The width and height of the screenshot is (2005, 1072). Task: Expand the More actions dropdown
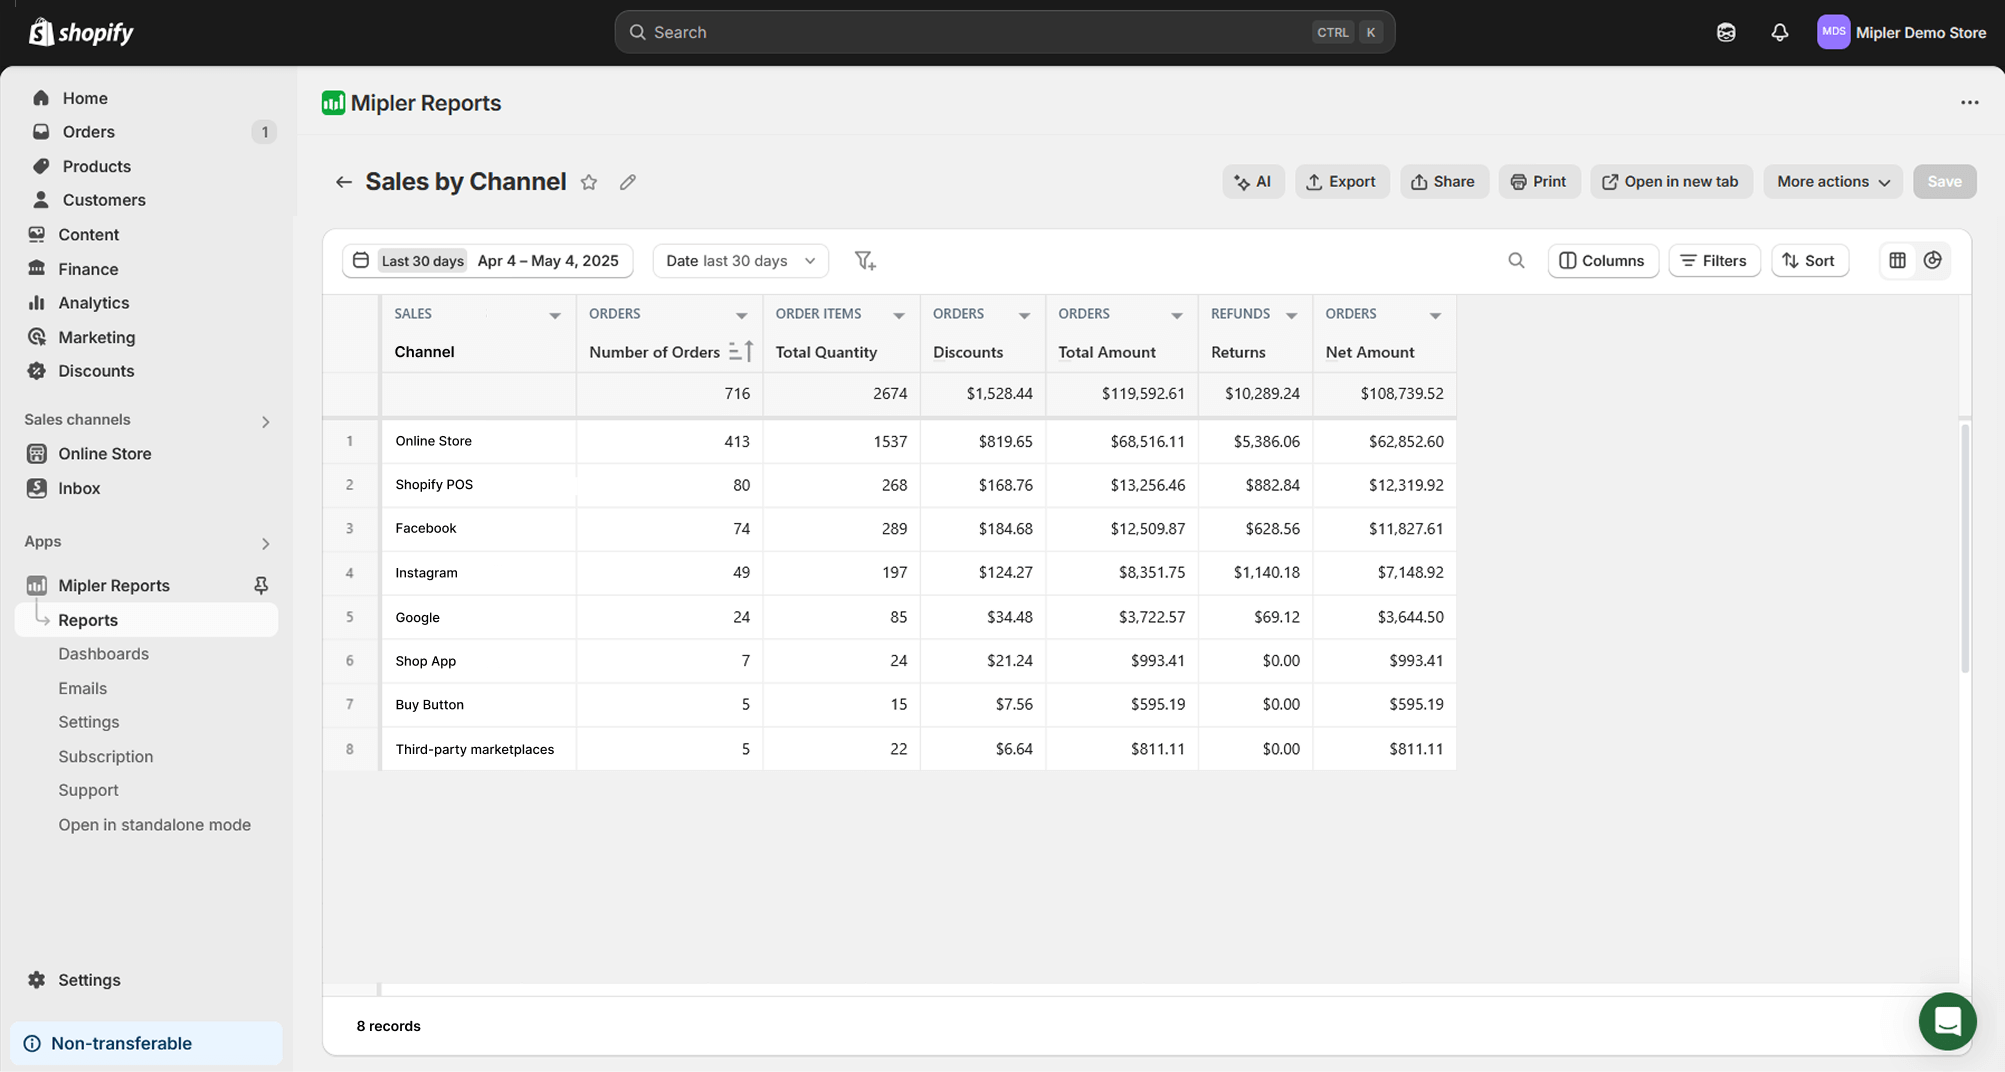tap(1832, 181)
